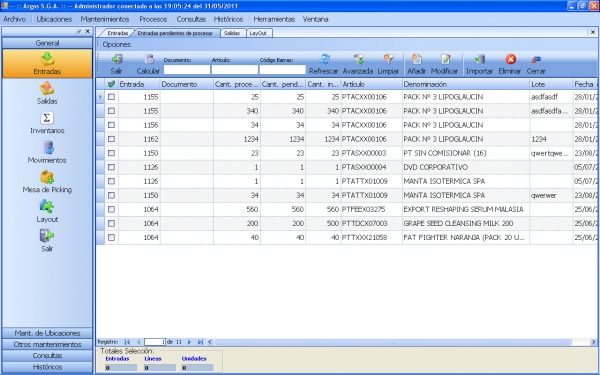Refresh list with Refrescar

[324, 64]
